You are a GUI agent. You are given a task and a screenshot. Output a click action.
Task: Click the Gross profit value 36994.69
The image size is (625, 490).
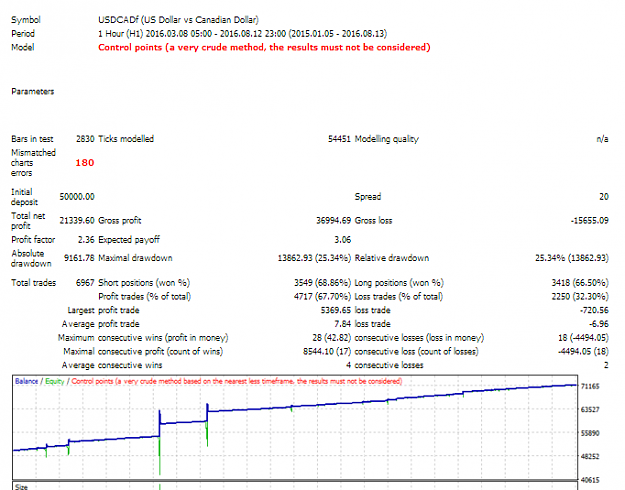334,220
